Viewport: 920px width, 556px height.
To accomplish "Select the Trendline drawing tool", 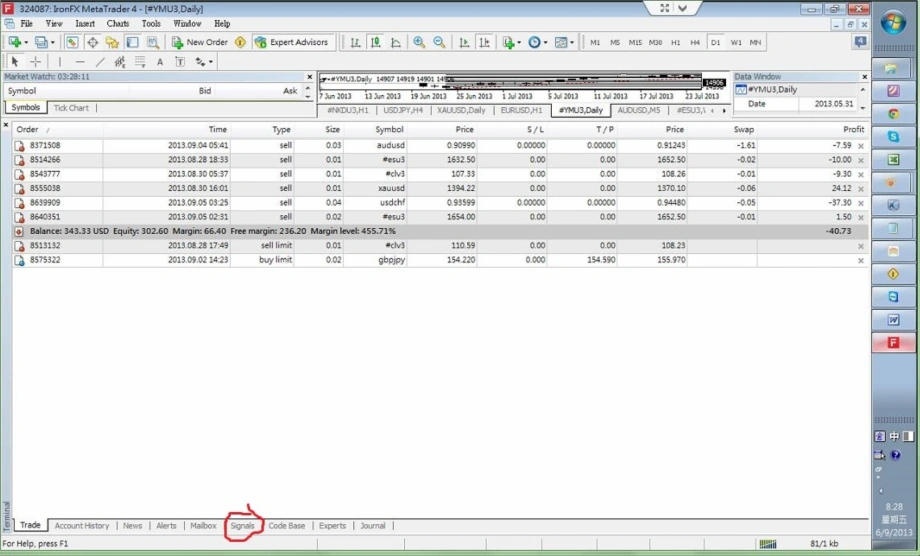I will [x=100, y=62].
